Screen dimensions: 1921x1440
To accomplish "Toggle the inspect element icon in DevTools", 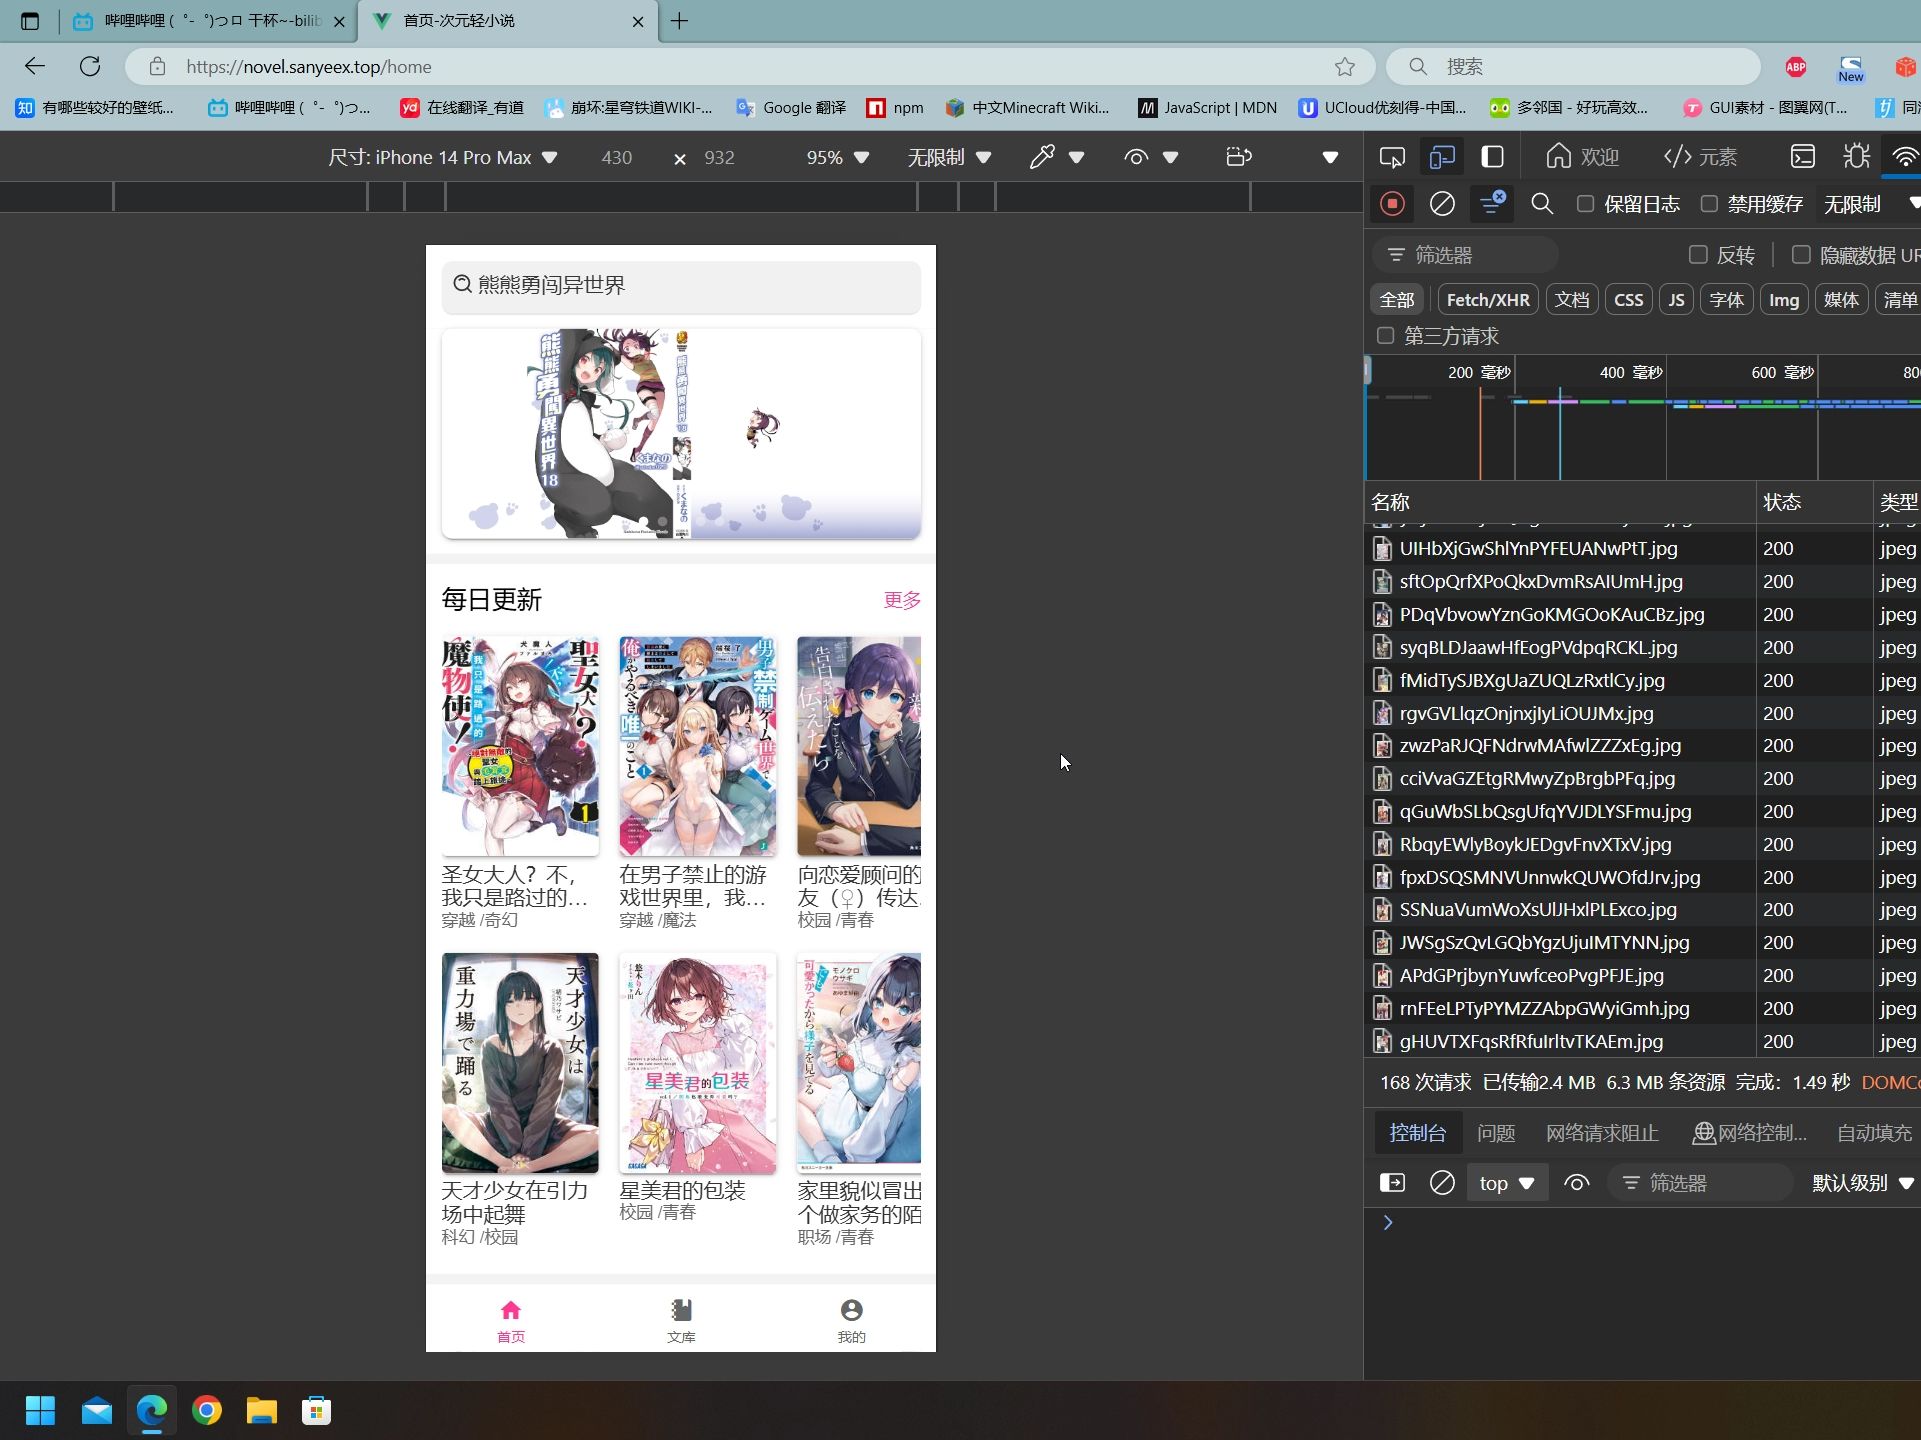I will pyautogui.click(x=1392, y=157).
